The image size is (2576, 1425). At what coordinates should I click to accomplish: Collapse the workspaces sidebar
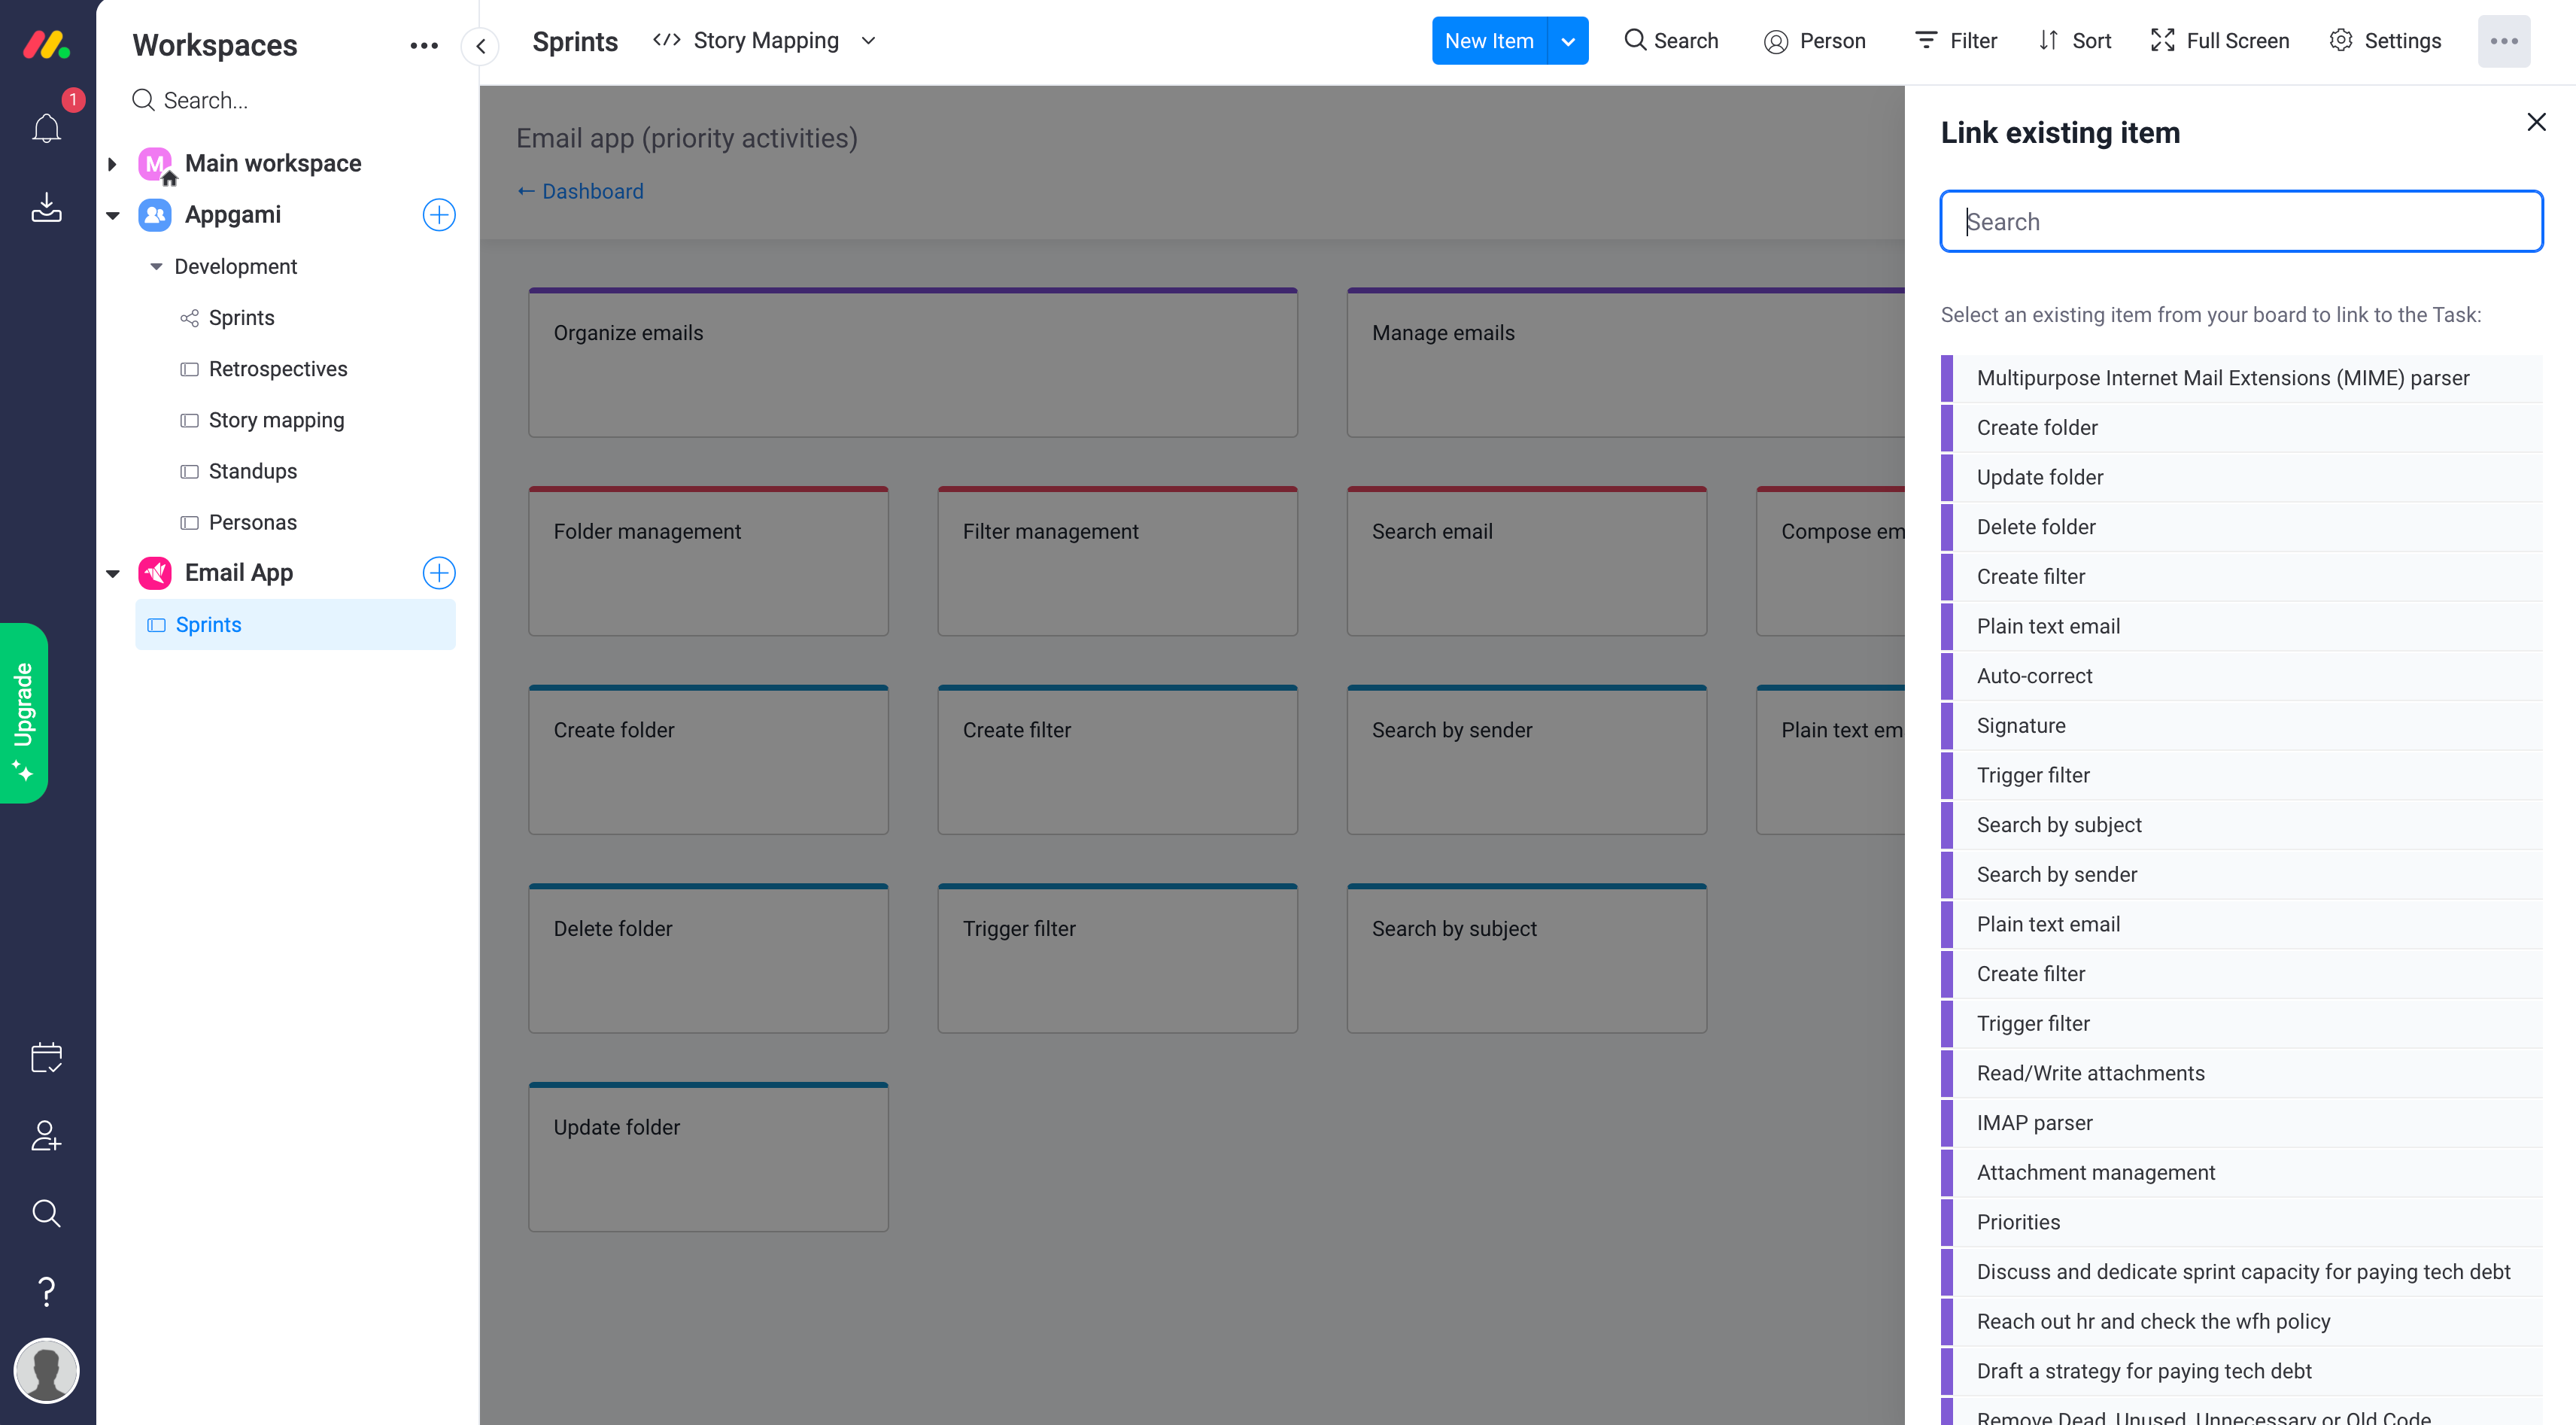pos(481,46)
